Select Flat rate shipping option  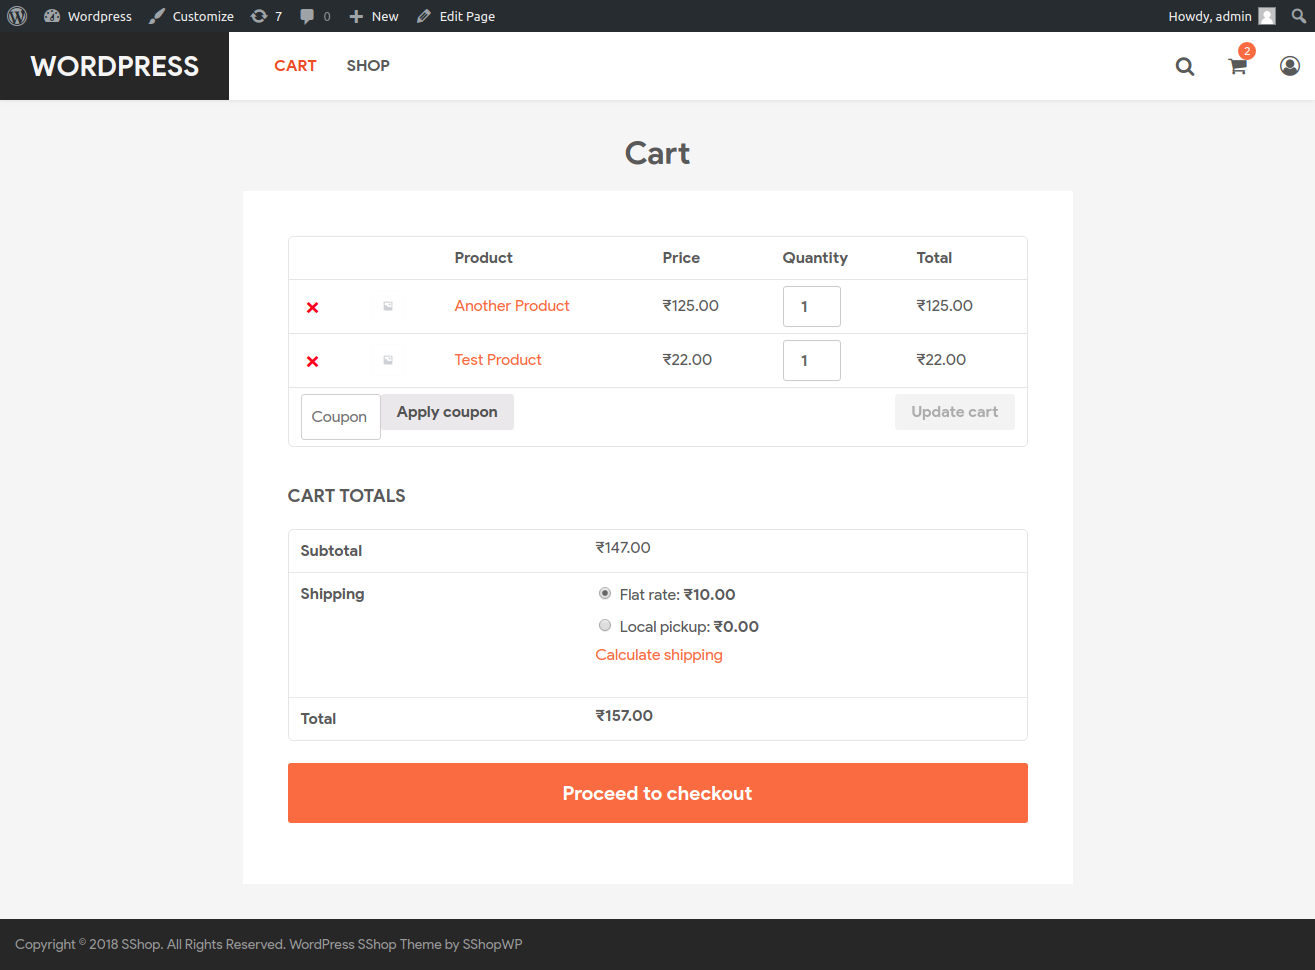605,594
